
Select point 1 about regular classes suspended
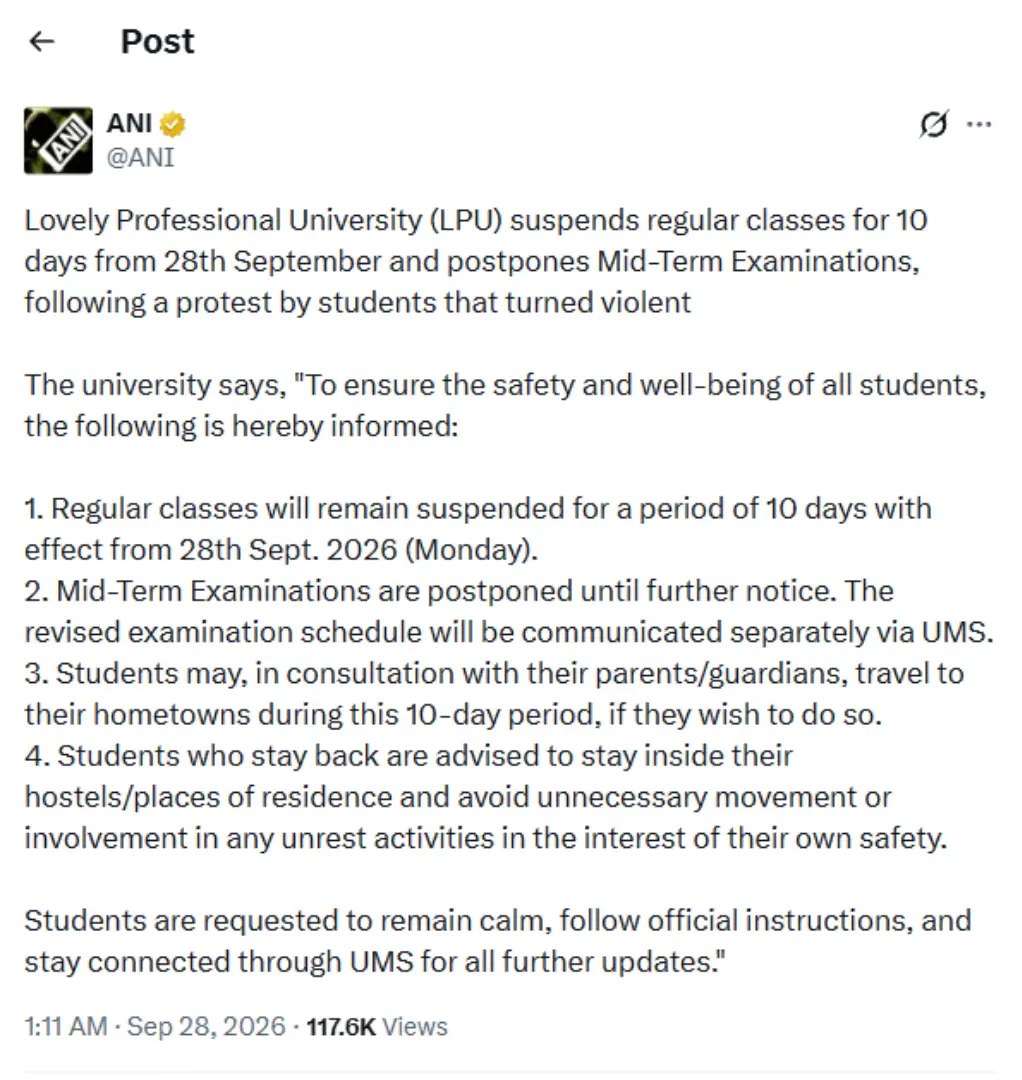(x=478, y=529)
